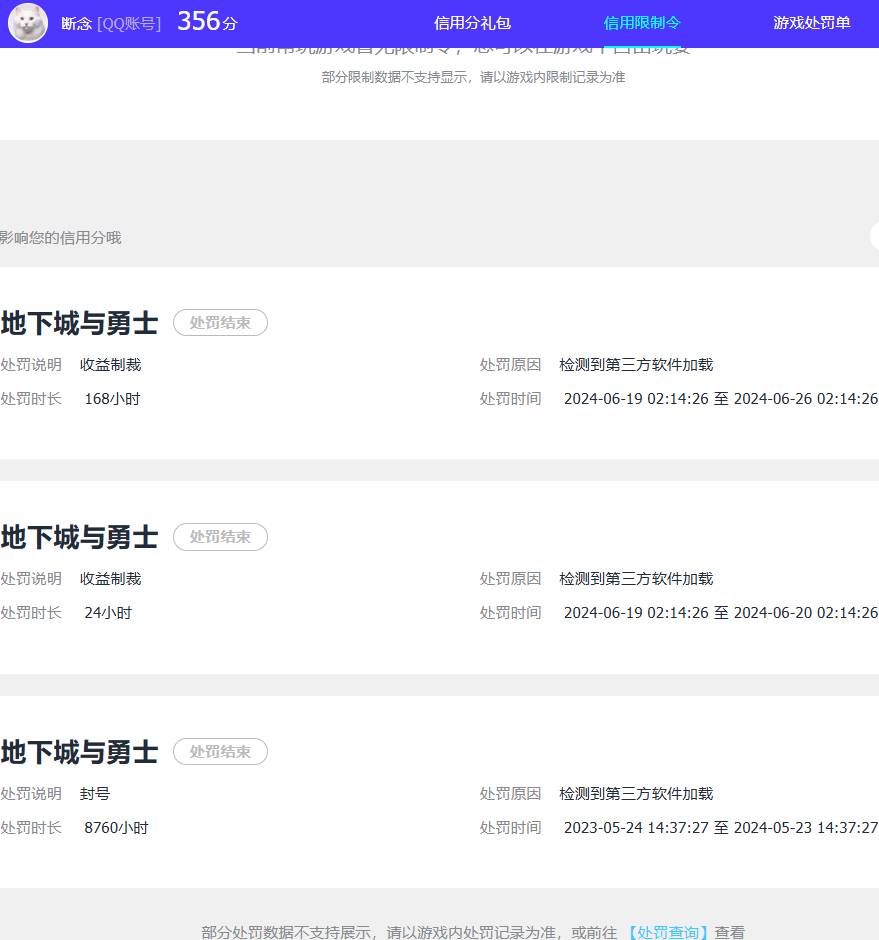Click the 356分 credit score
Viewport: 879px width, 940px height.
207,22
